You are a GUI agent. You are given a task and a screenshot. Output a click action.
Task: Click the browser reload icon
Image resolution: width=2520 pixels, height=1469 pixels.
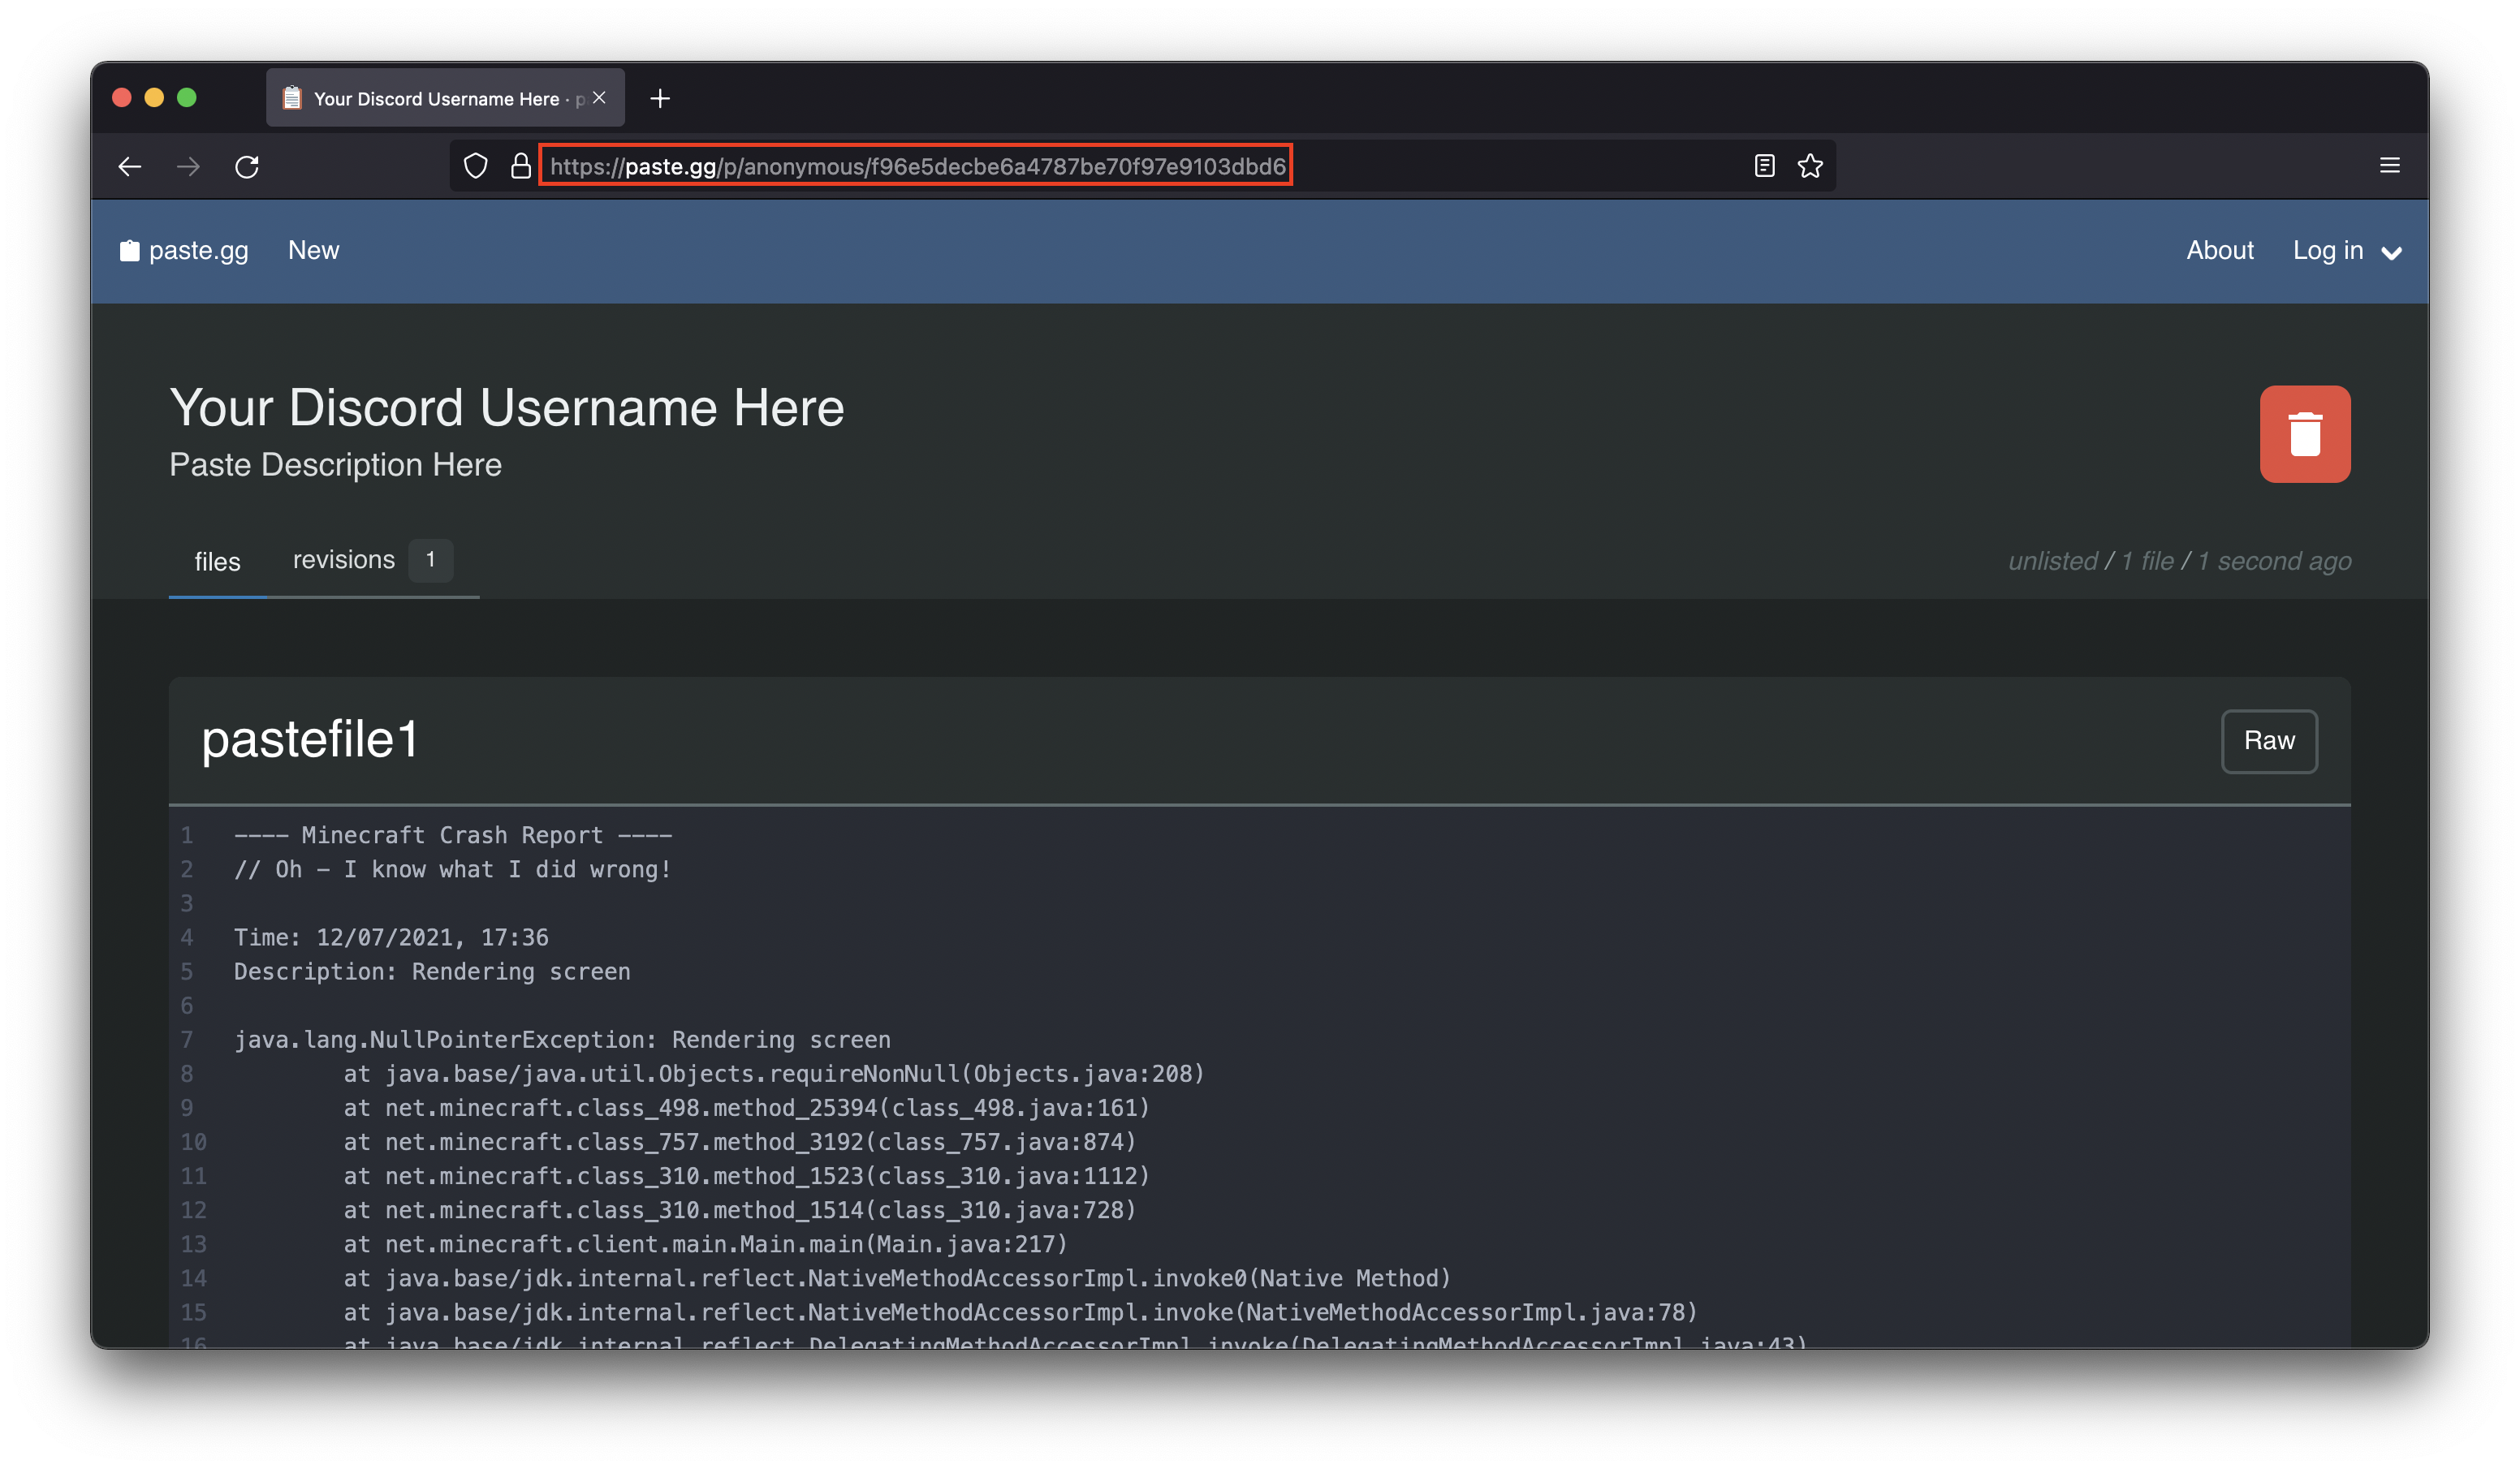point(248,166)
